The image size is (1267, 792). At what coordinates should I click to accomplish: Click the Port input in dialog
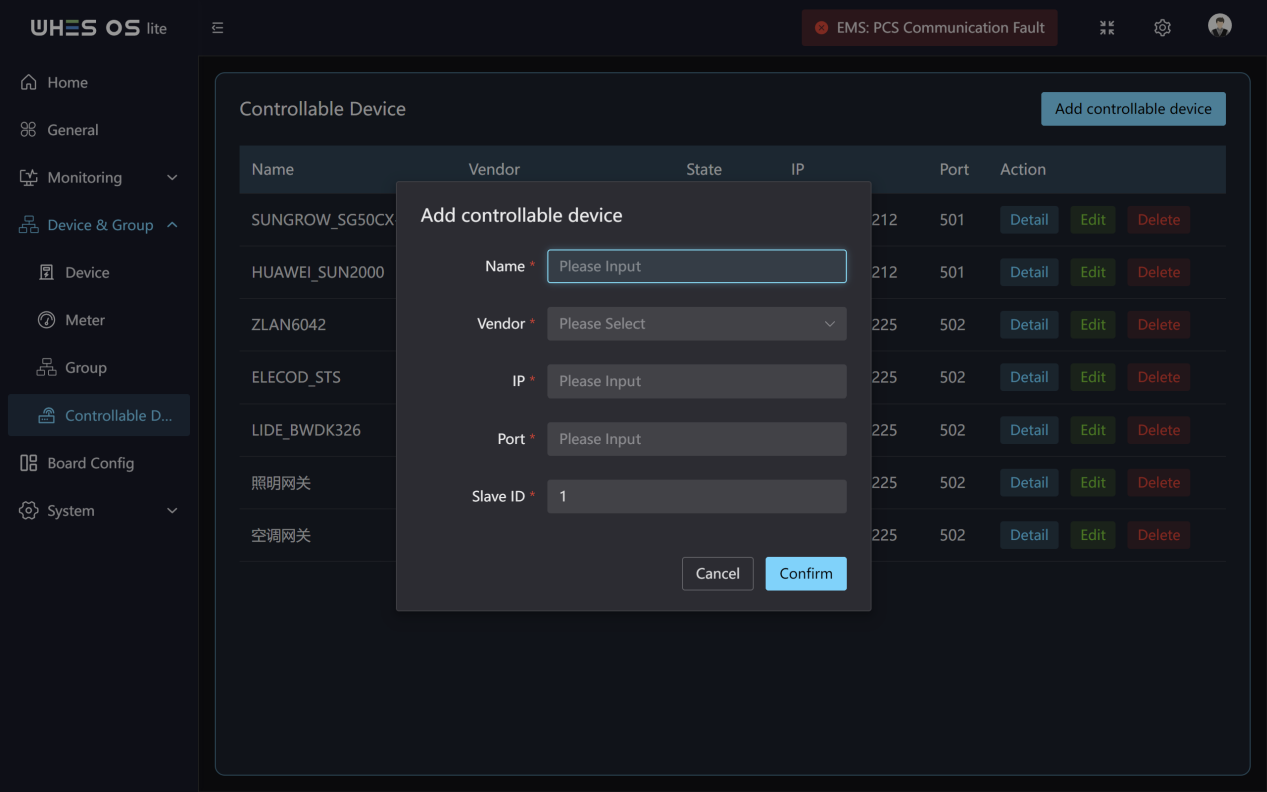[697, 439]
